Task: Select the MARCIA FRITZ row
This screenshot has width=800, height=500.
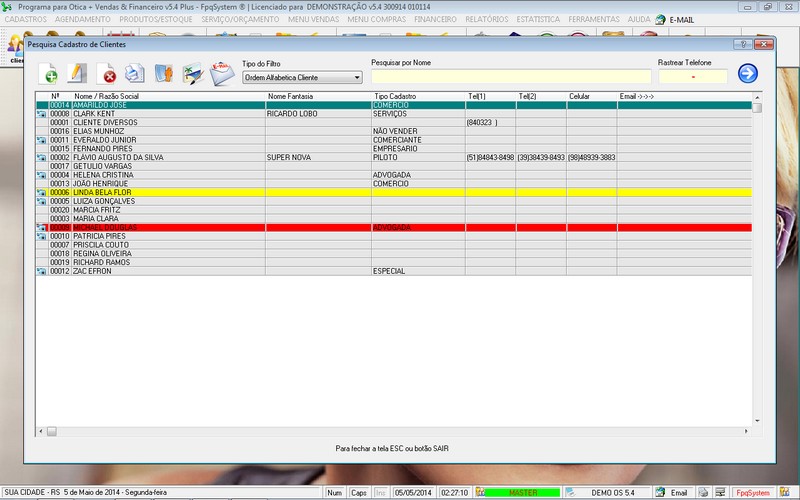Action: [x=394, y=210]
